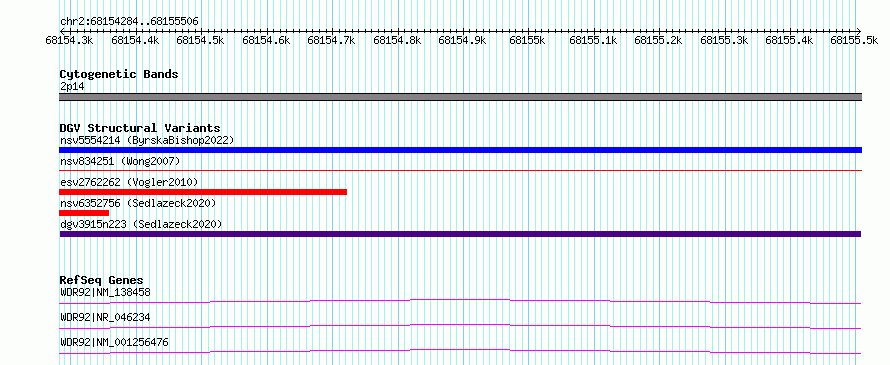
Task: Click the magenta WDR92|NR_046234 gene line
Action: [x=460, y=326]
